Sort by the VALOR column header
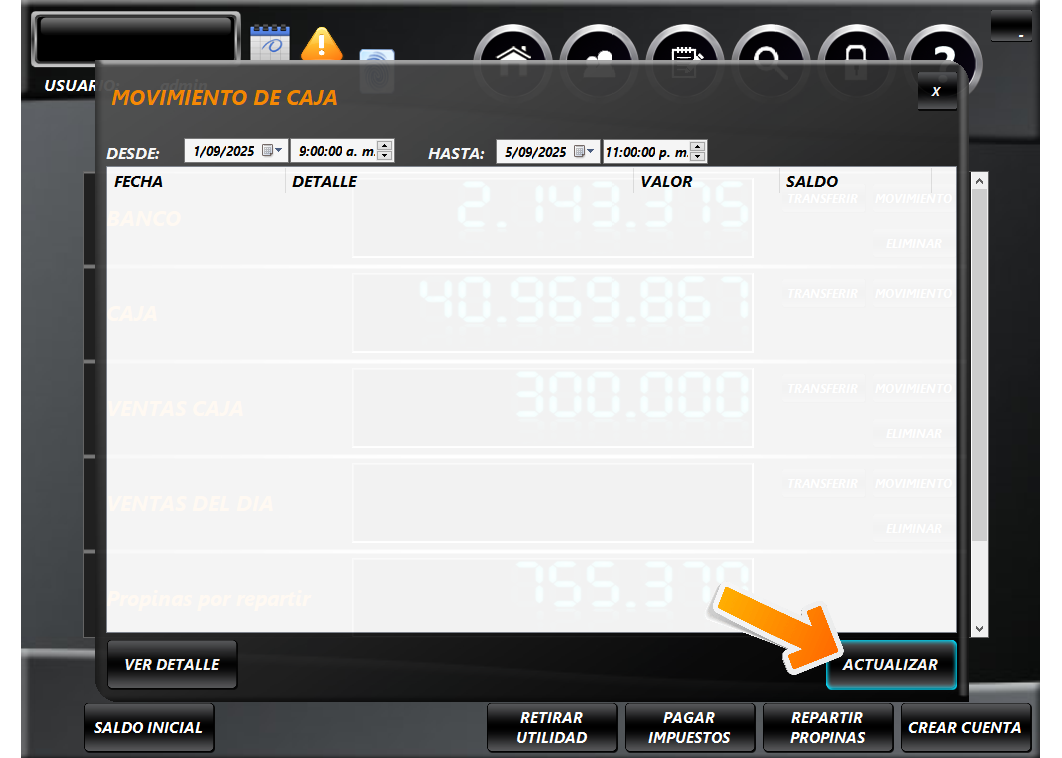Image resolution: width=1062 pixels, height=758 pixels. (666, 182)
